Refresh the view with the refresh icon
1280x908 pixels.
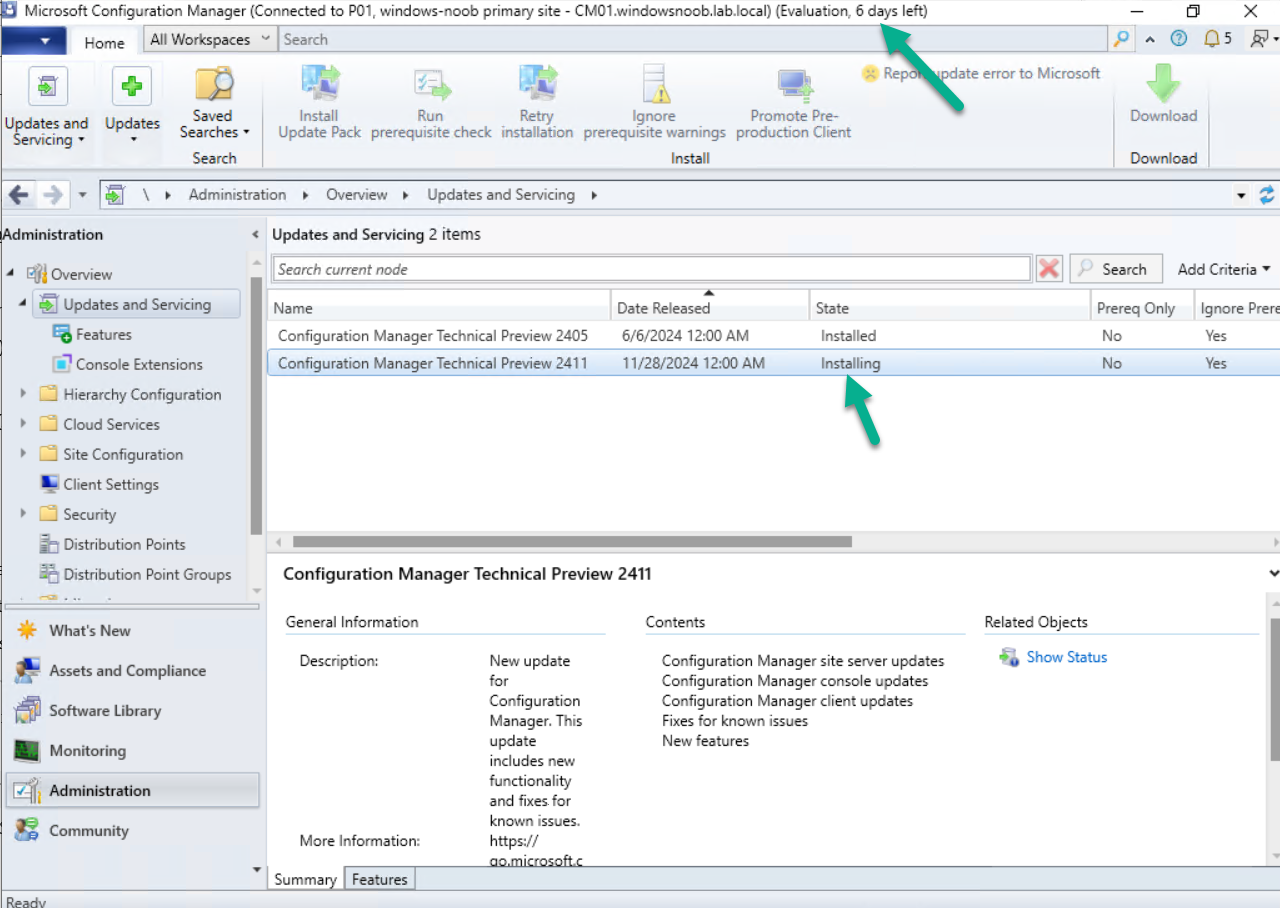click(1267, 195)
